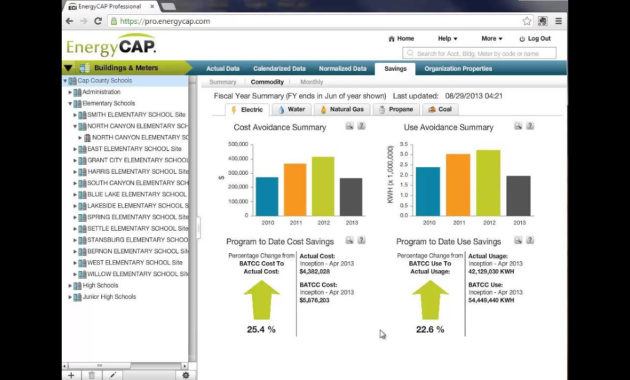The image size is (630, 380).
Task: Open the More dropdown menu
Action: click(x=492, y=39)
